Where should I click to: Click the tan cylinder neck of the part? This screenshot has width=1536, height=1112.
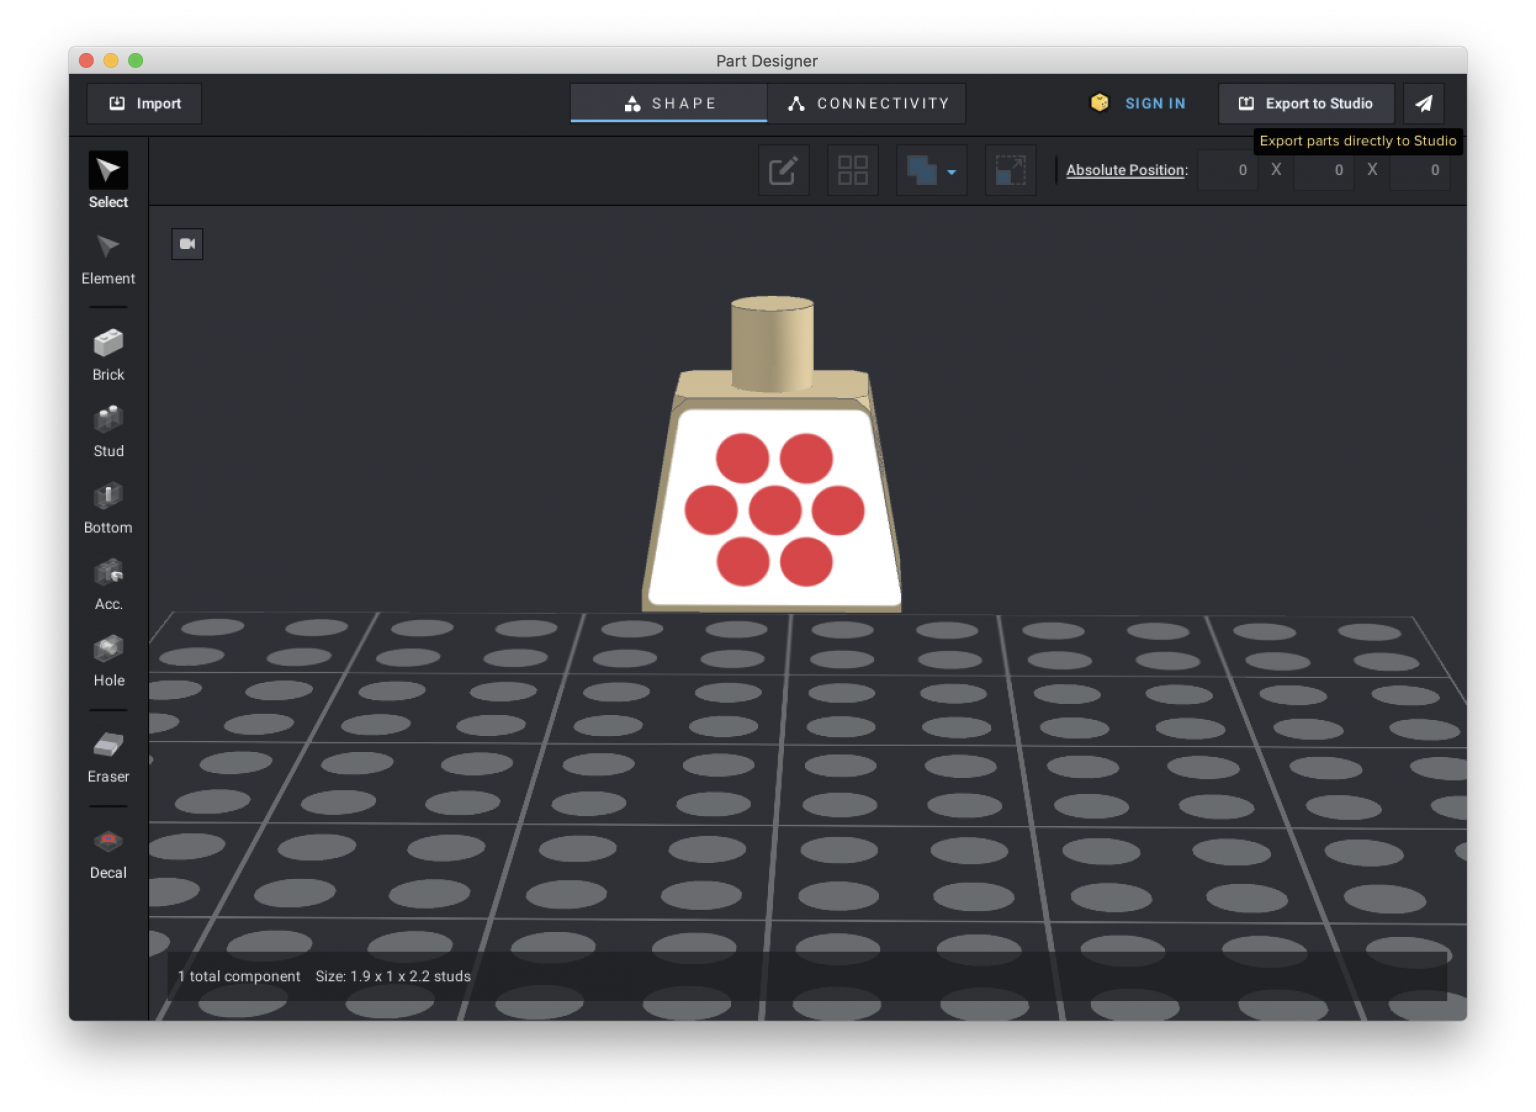click(x=772, y=343)
